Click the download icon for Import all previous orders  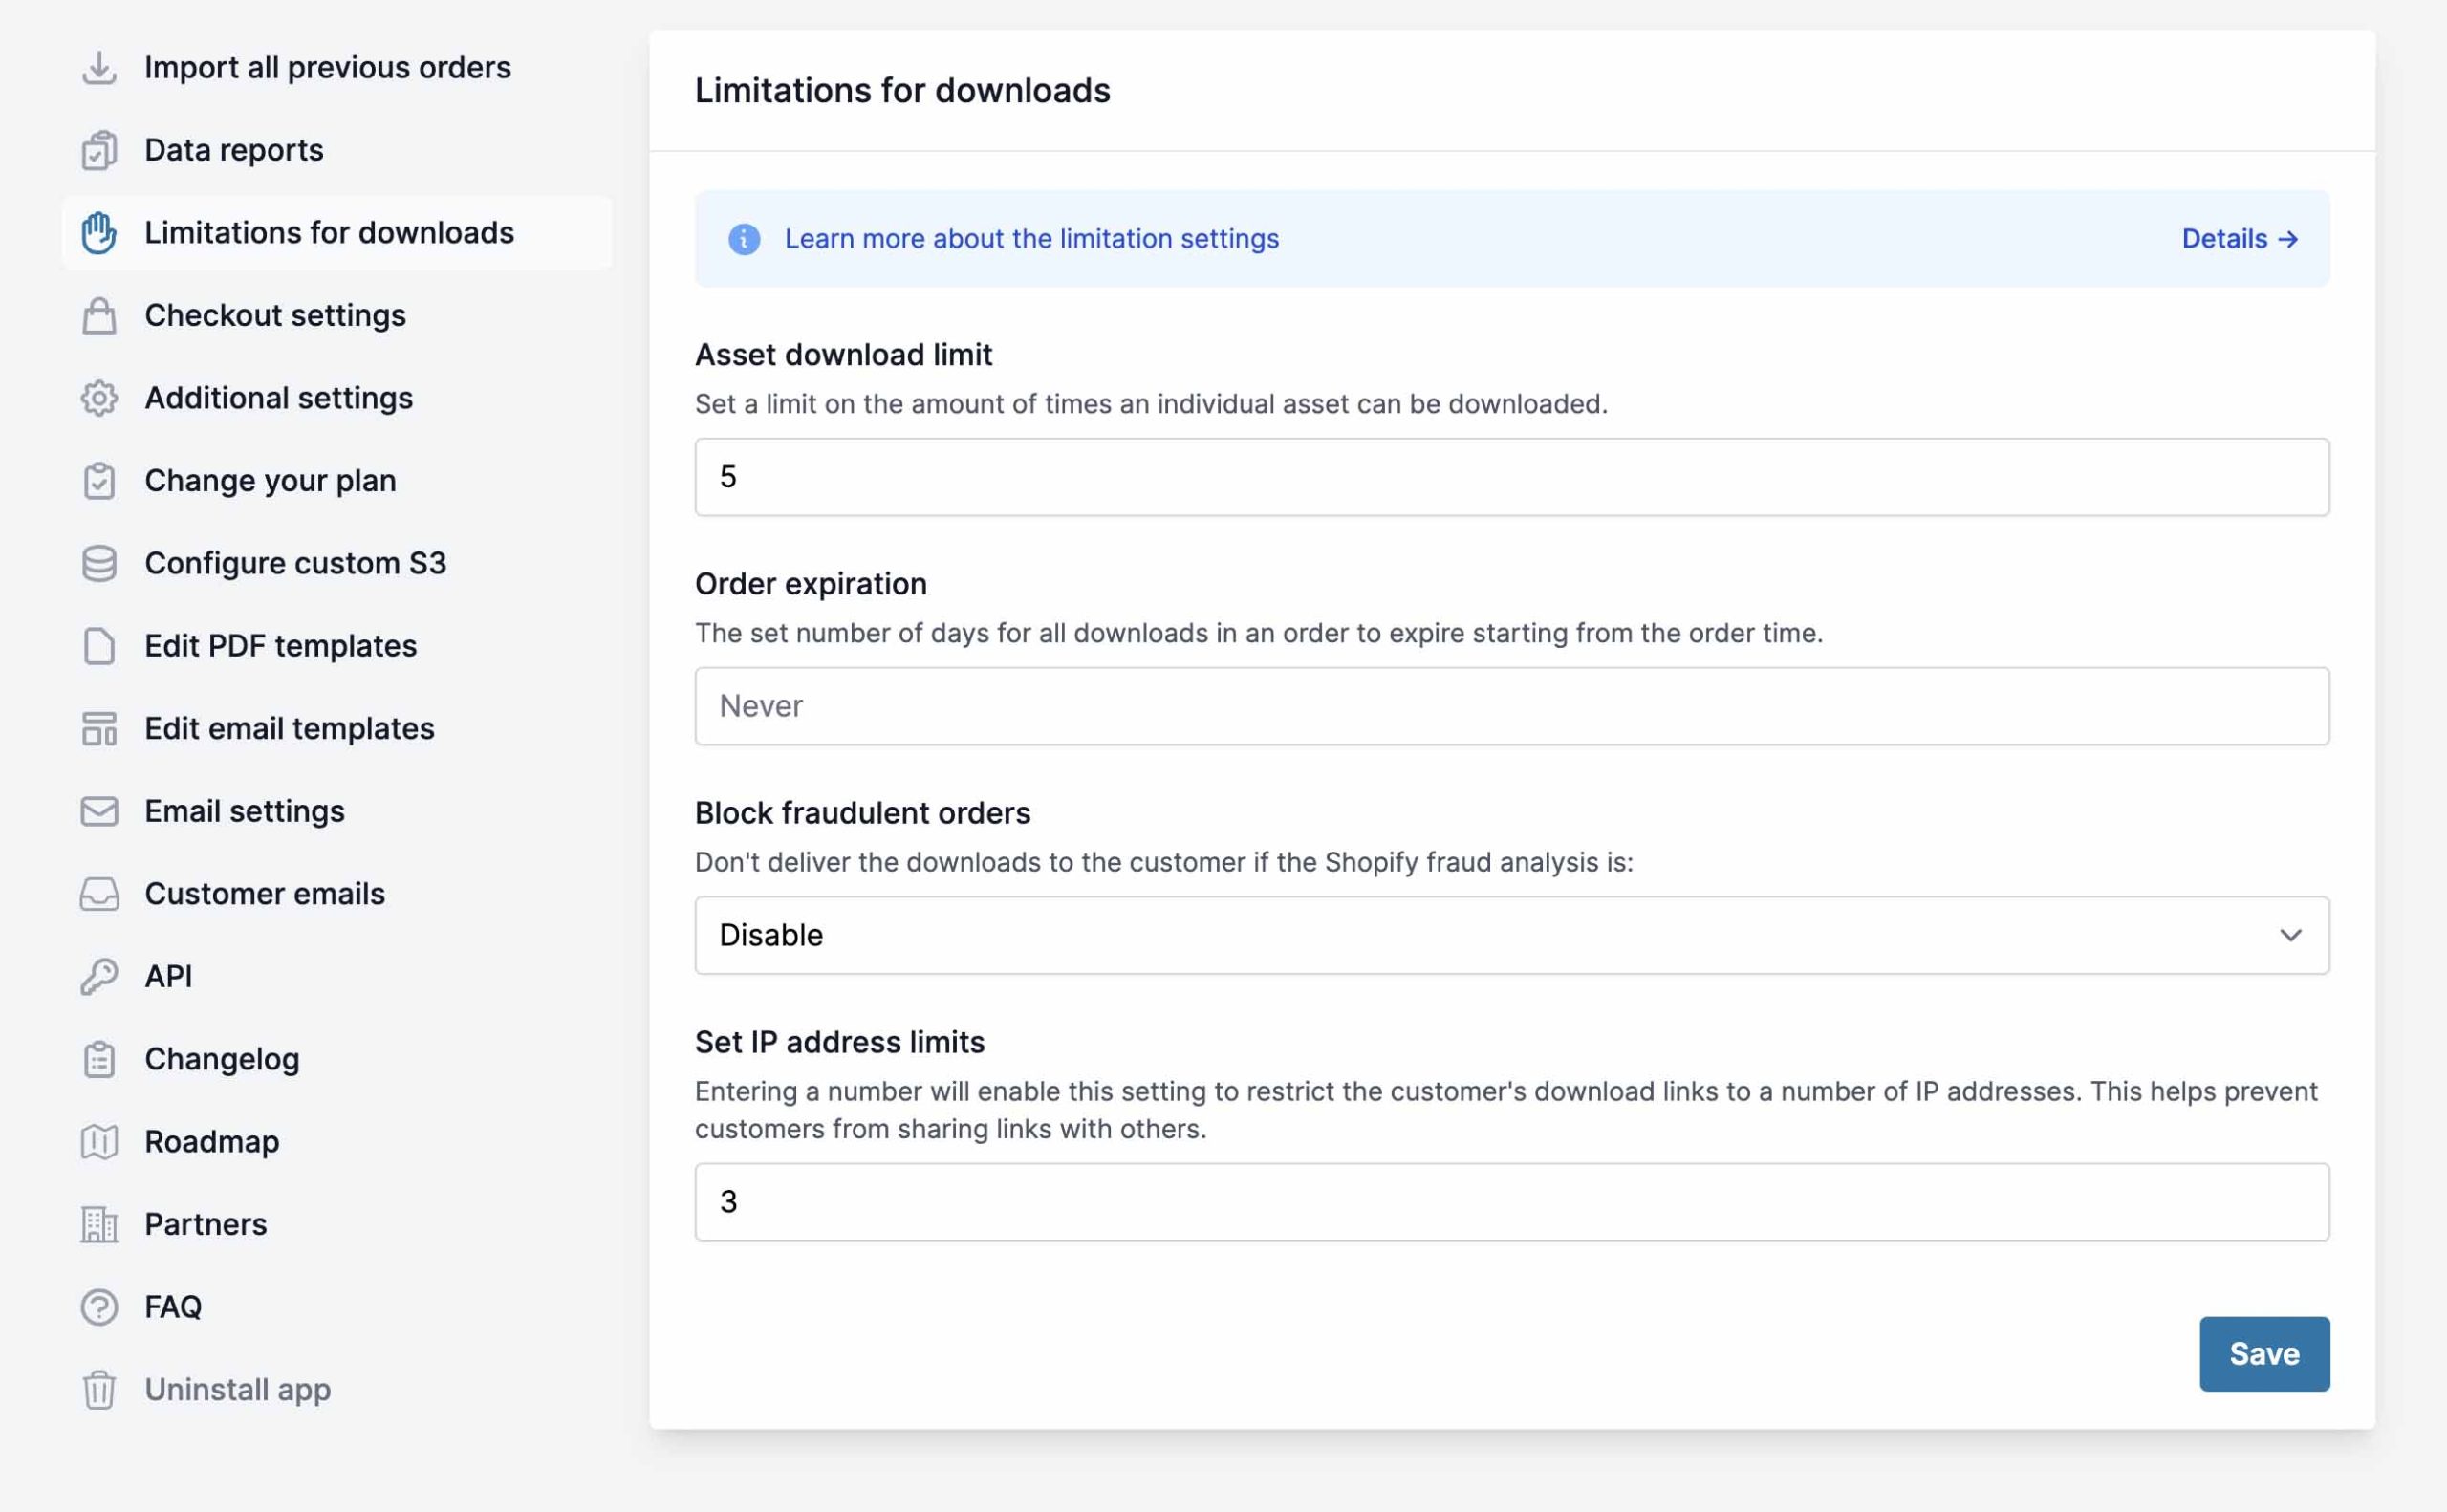click(99, 68)
